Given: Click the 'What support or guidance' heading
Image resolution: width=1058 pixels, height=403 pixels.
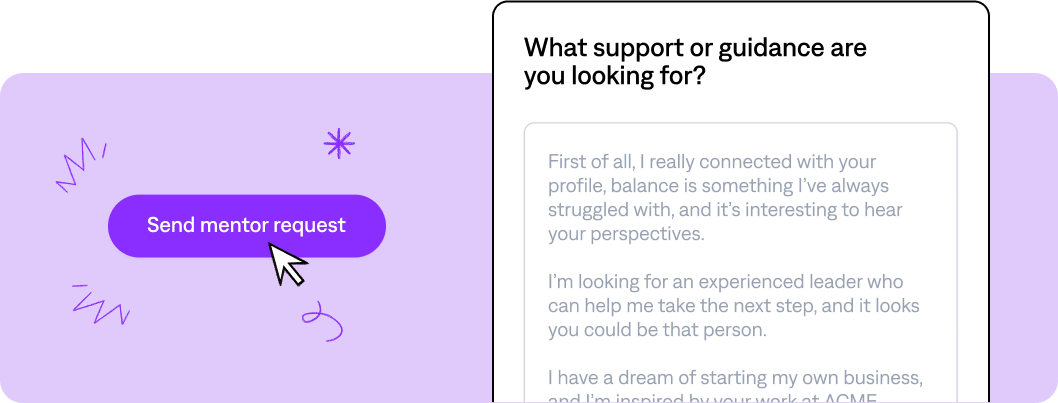Looking at the screenshot, I should point(695,48).
